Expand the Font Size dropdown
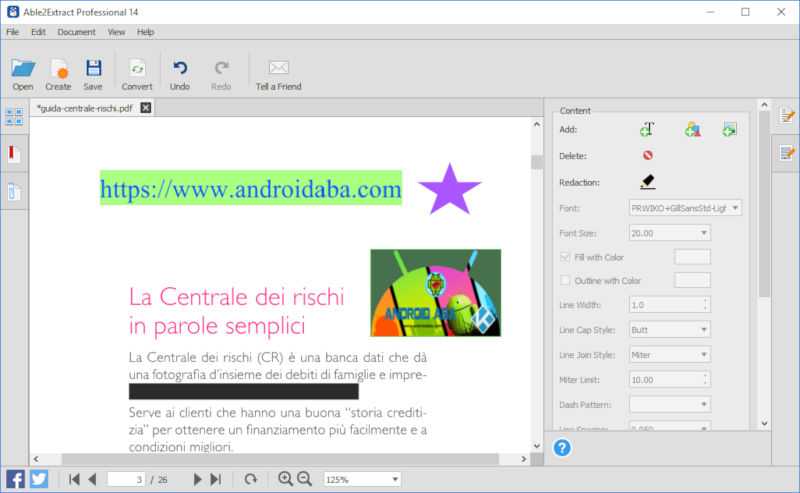The height and width of the screenshot is (493, 800). [x=669, y=233]
